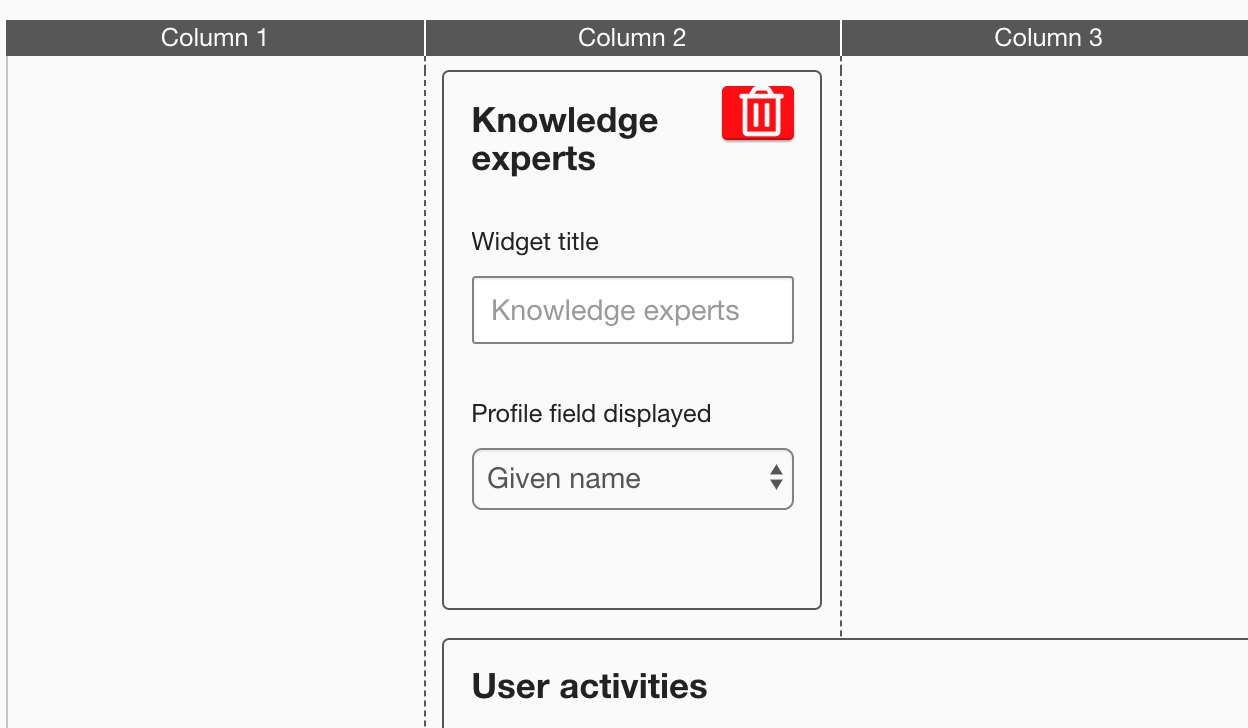Select the Column 2 header
The image size is (1248, 728).
coord(632,38)
